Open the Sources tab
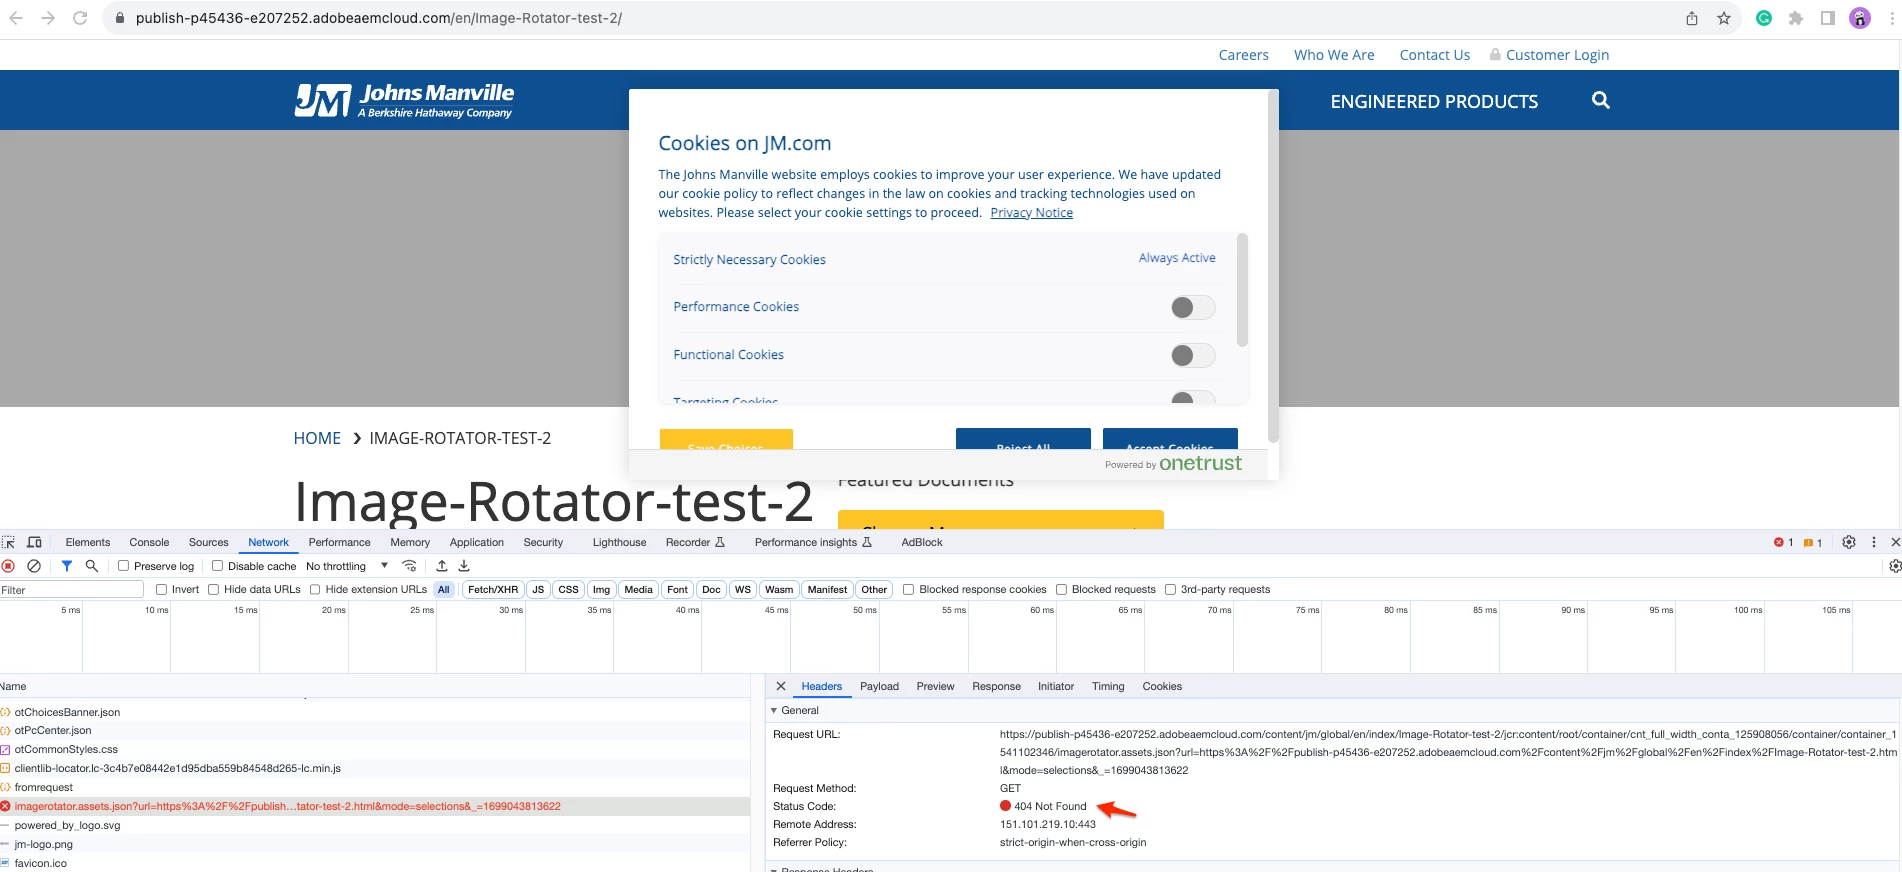This screenshot has width=1902, height=872. click(209, 542)
